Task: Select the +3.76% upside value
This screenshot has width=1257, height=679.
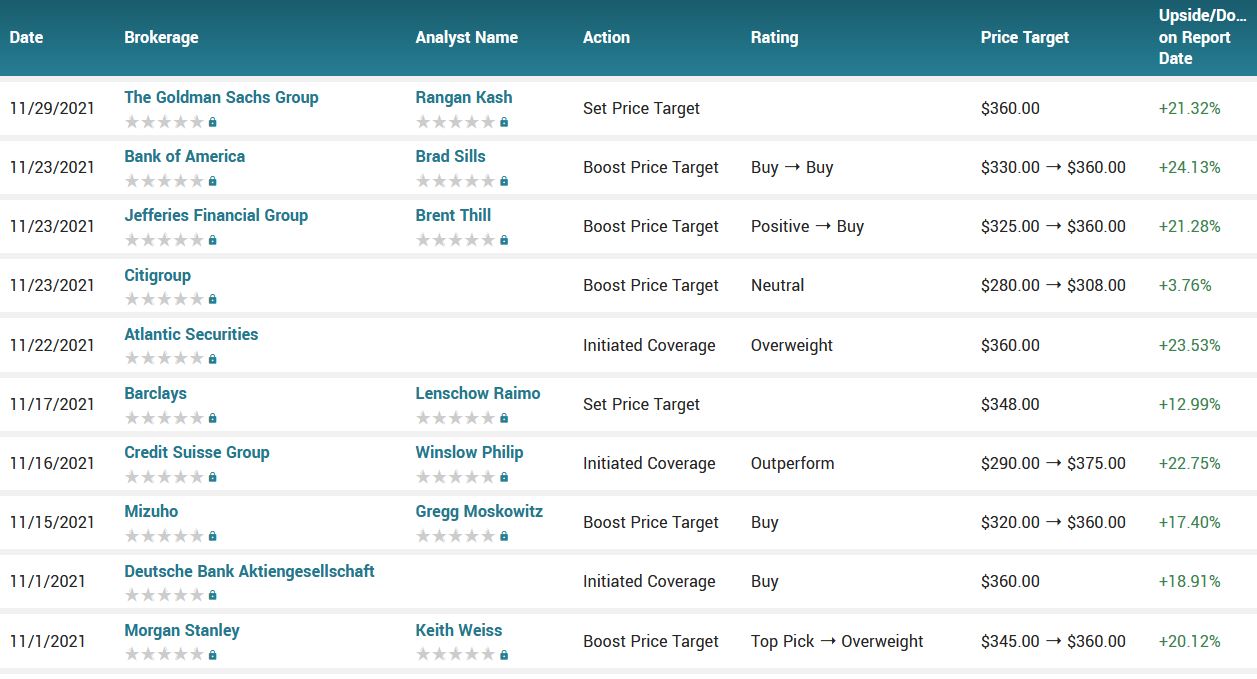Action: (x=1185, y=285)
